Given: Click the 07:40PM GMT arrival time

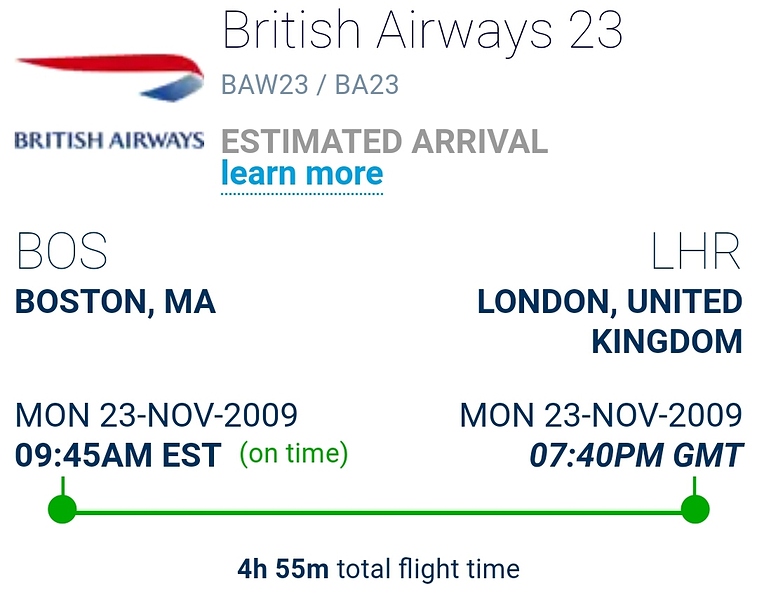Looking at the screenshot, I should coord(636,457).
